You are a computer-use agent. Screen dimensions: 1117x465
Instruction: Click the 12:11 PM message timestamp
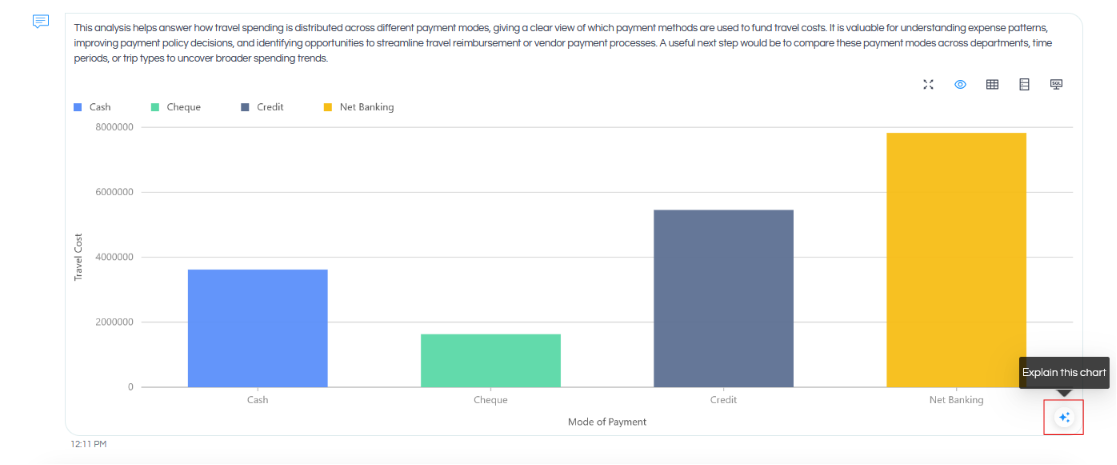pyautogui.click(x=89, y=444)
